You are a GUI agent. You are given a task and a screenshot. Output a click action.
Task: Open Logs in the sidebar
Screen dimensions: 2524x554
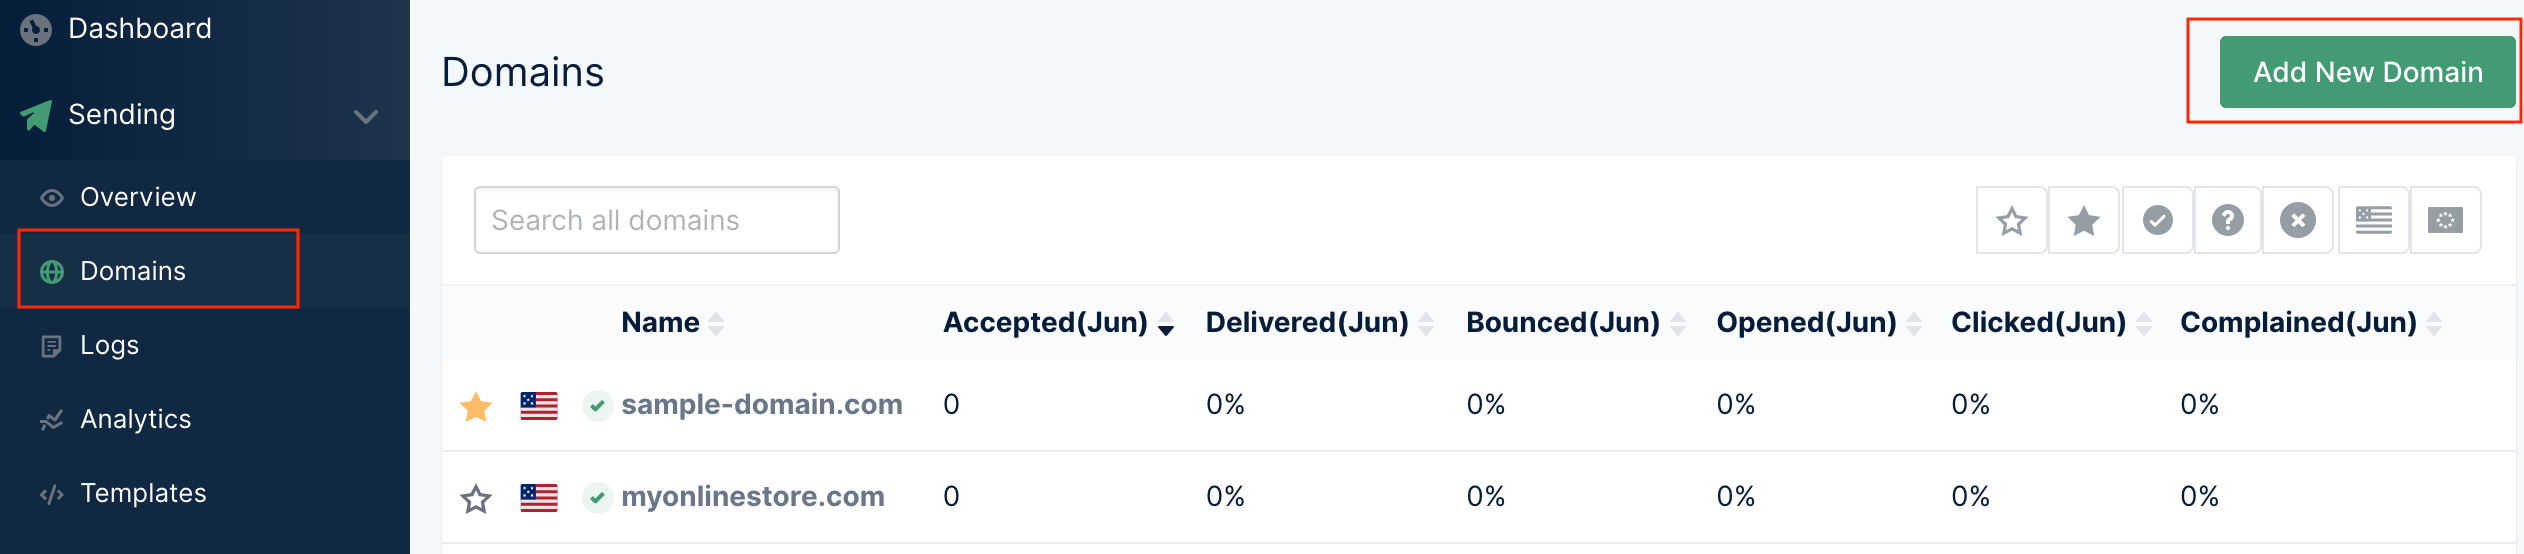coord(109,346)
